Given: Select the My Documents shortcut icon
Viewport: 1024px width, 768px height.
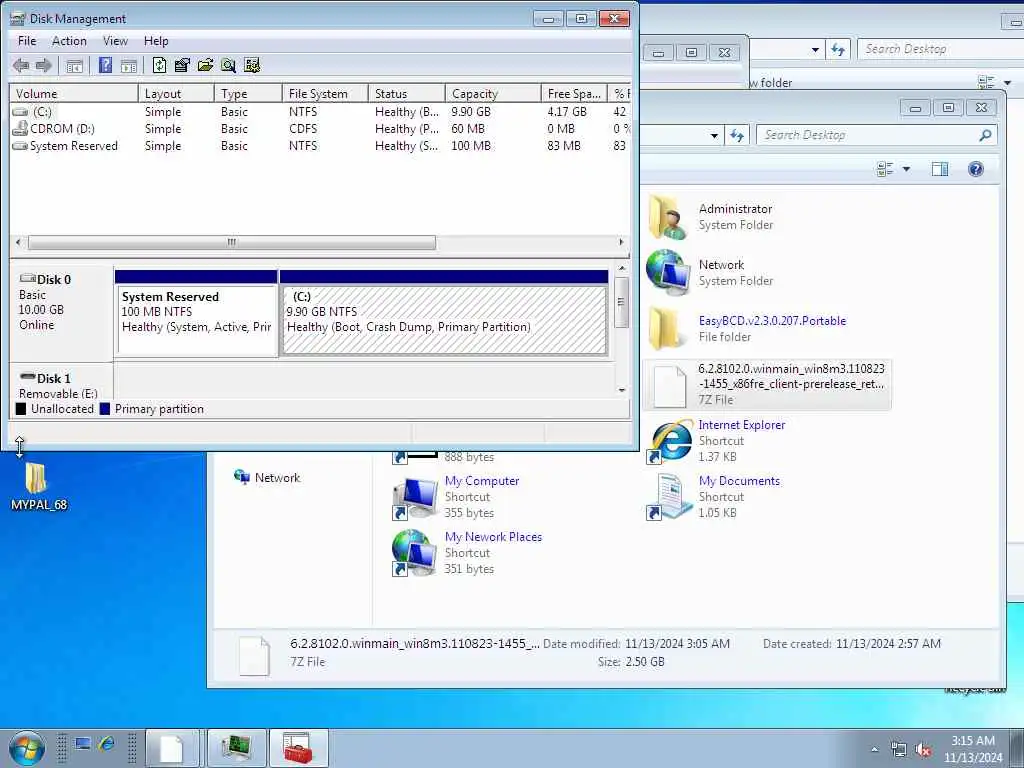Looking at the screenshot, I should [670, 497].
